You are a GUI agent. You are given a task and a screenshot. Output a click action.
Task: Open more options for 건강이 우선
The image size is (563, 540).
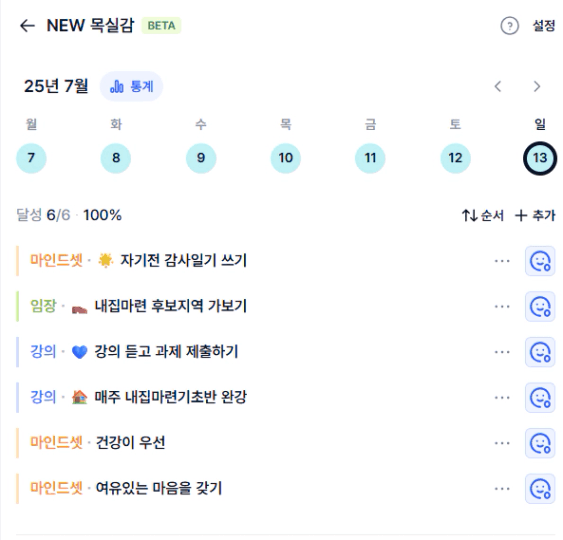tap(502, 443)
